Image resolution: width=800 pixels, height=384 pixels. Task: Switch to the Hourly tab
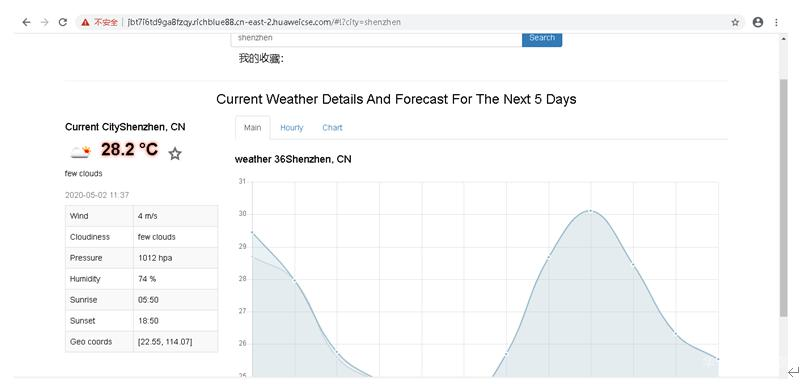point(292,127)
